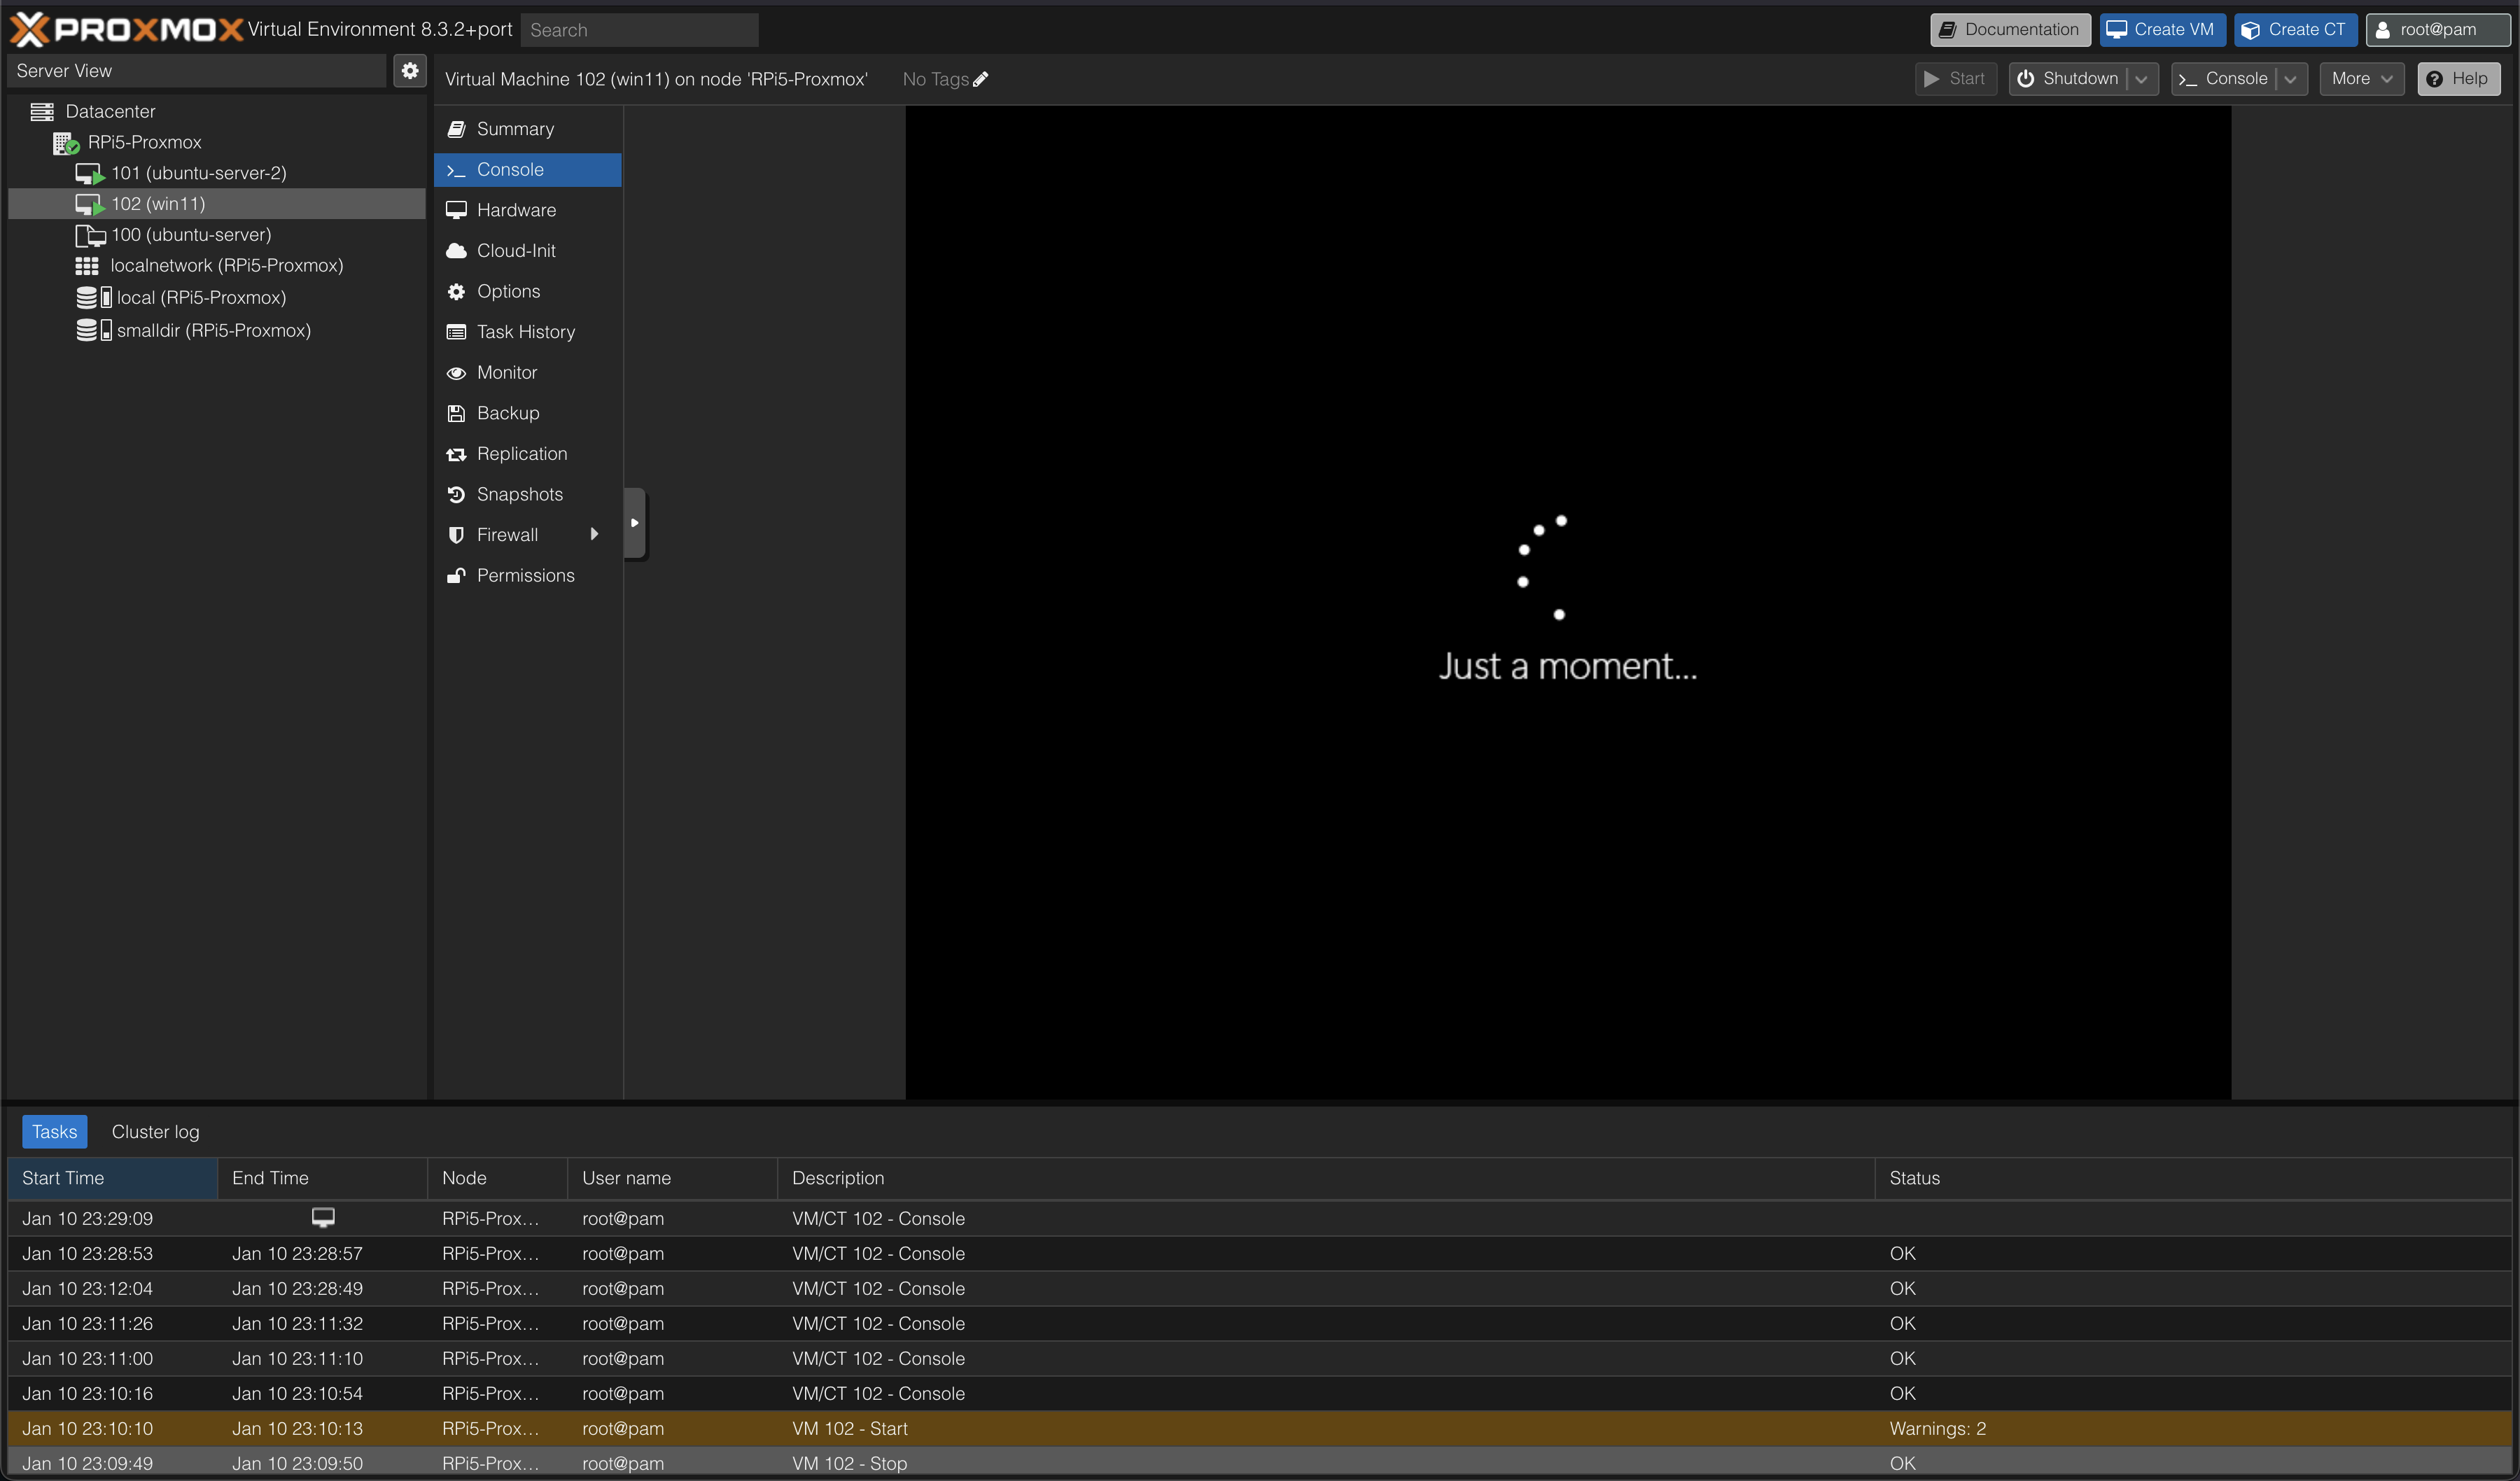This screenshot has height=1481, width=2520.
Task: Click the No Tags edit pencil icon
Action: pos(982,78)
